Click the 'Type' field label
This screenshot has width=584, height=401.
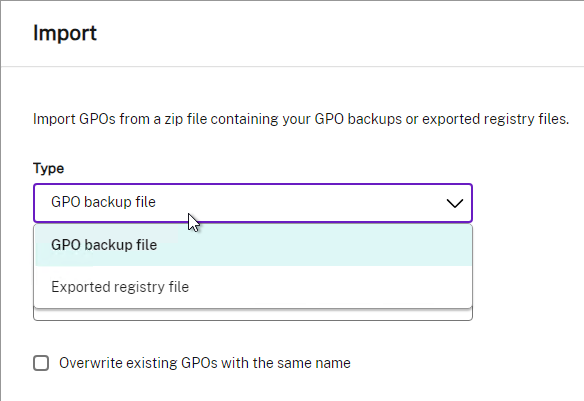point(48,168)
